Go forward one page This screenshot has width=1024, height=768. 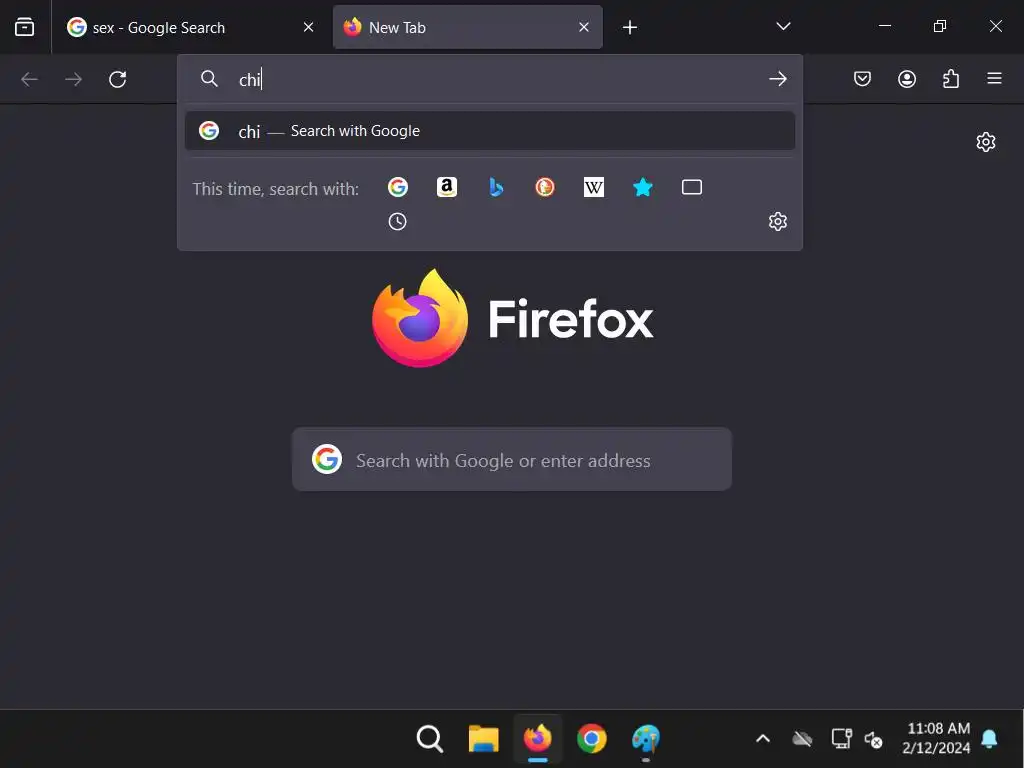pos(74,80)
